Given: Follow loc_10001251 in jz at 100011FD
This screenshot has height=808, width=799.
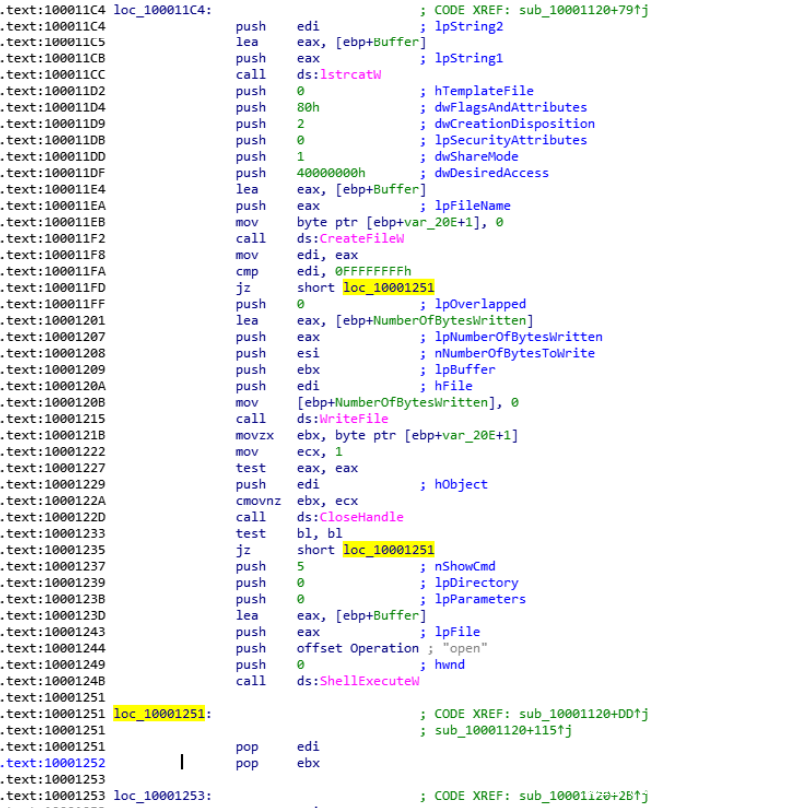Looking at the screenshot, I should point(388,288).
